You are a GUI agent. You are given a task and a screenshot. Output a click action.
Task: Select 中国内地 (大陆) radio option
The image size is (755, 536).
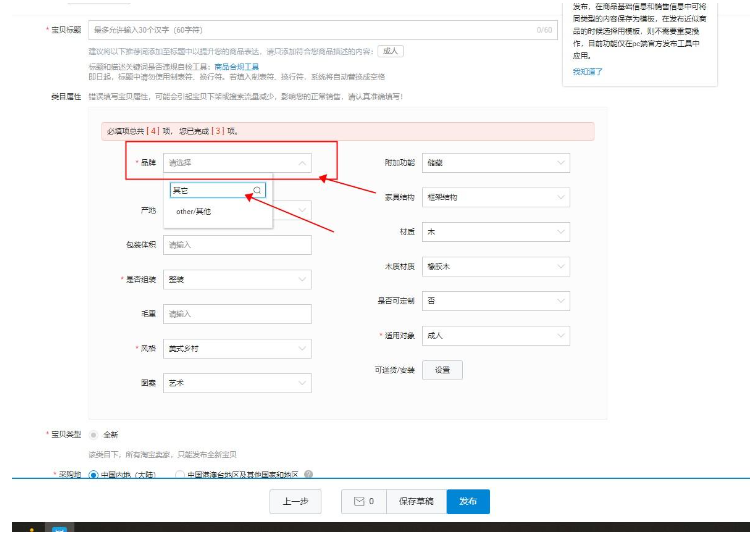coord(94,475)
